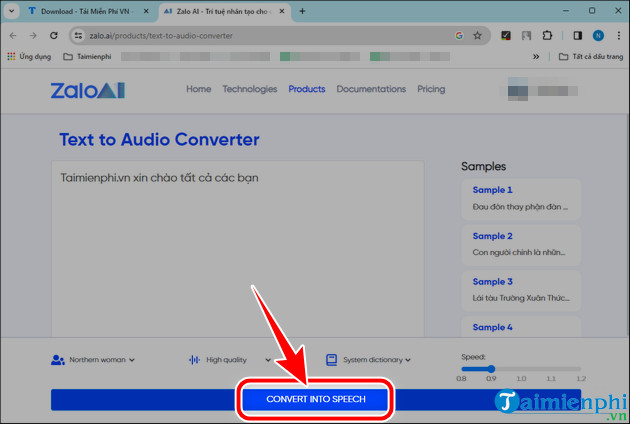Screen dimensions: 630x424
Task: Click the browser back arrow
Action: pos(13,34)
